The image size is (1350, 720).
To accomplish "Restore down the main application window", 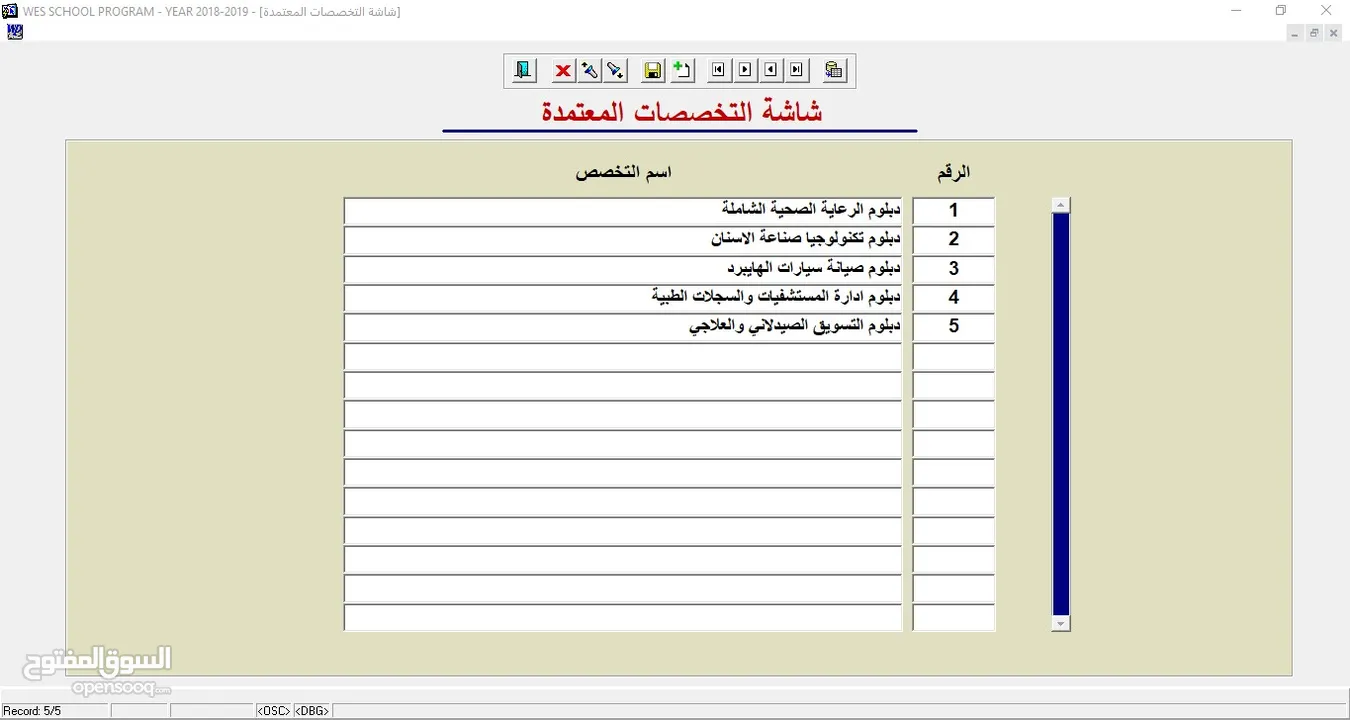I will (1281, 10).
